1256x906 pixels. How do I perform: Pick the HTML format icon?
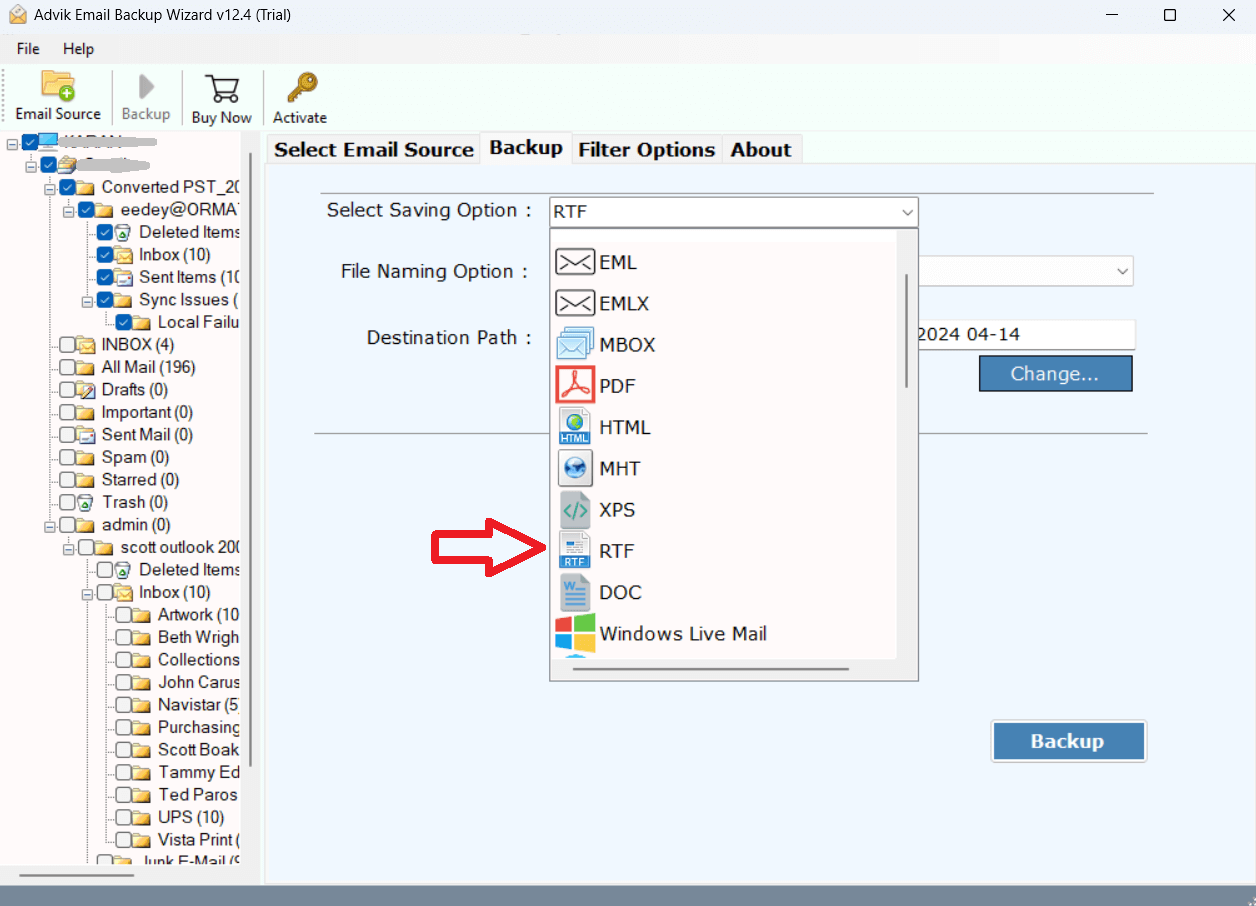[575, 427]
